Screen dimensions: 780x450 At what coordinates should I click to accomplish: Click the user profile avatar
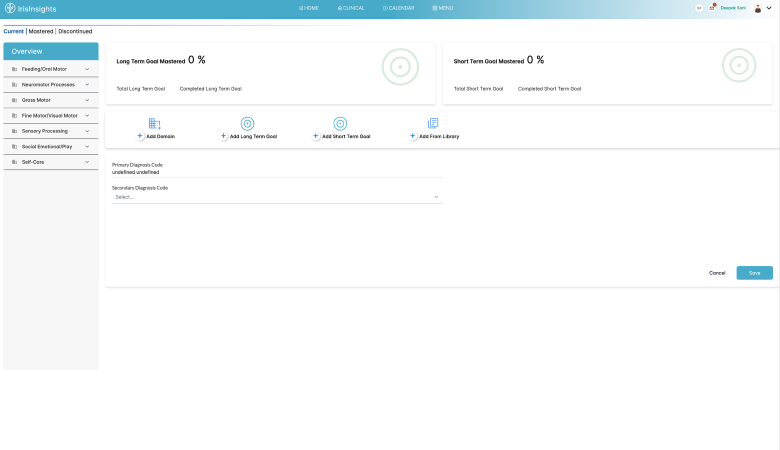[758, 8]
